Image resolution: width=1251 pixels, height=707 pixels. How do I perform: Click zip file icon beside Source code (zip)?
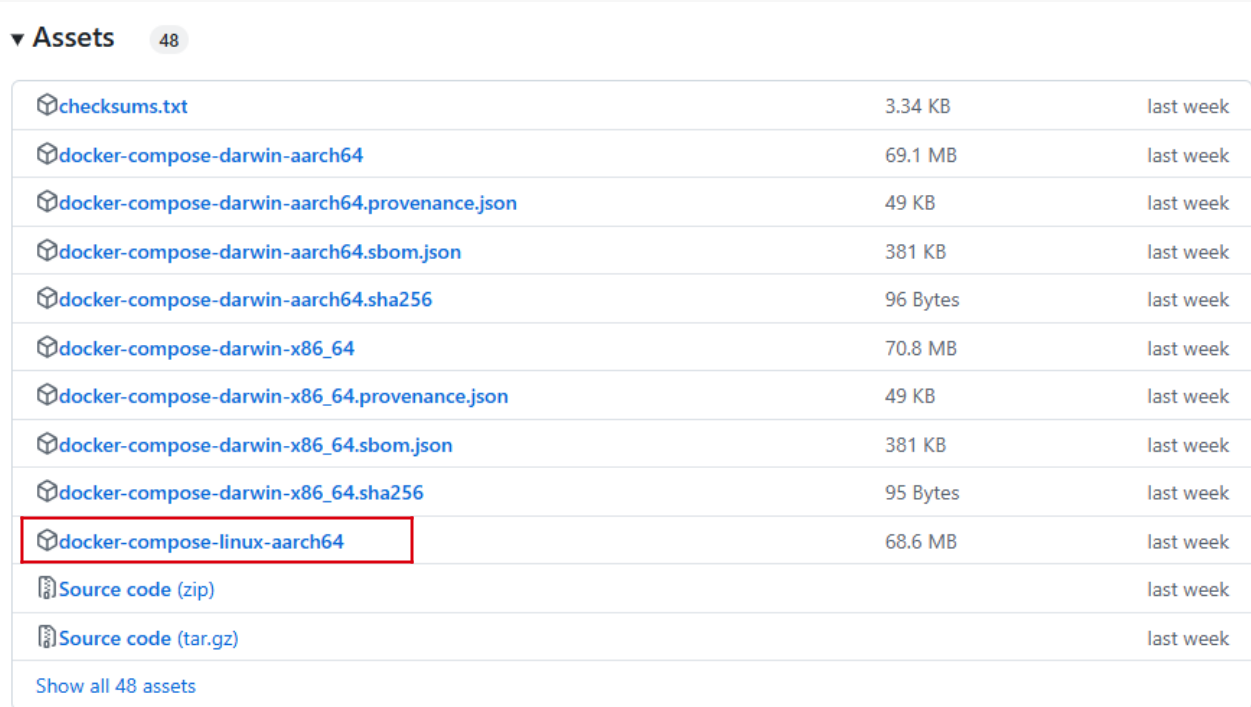47,589
